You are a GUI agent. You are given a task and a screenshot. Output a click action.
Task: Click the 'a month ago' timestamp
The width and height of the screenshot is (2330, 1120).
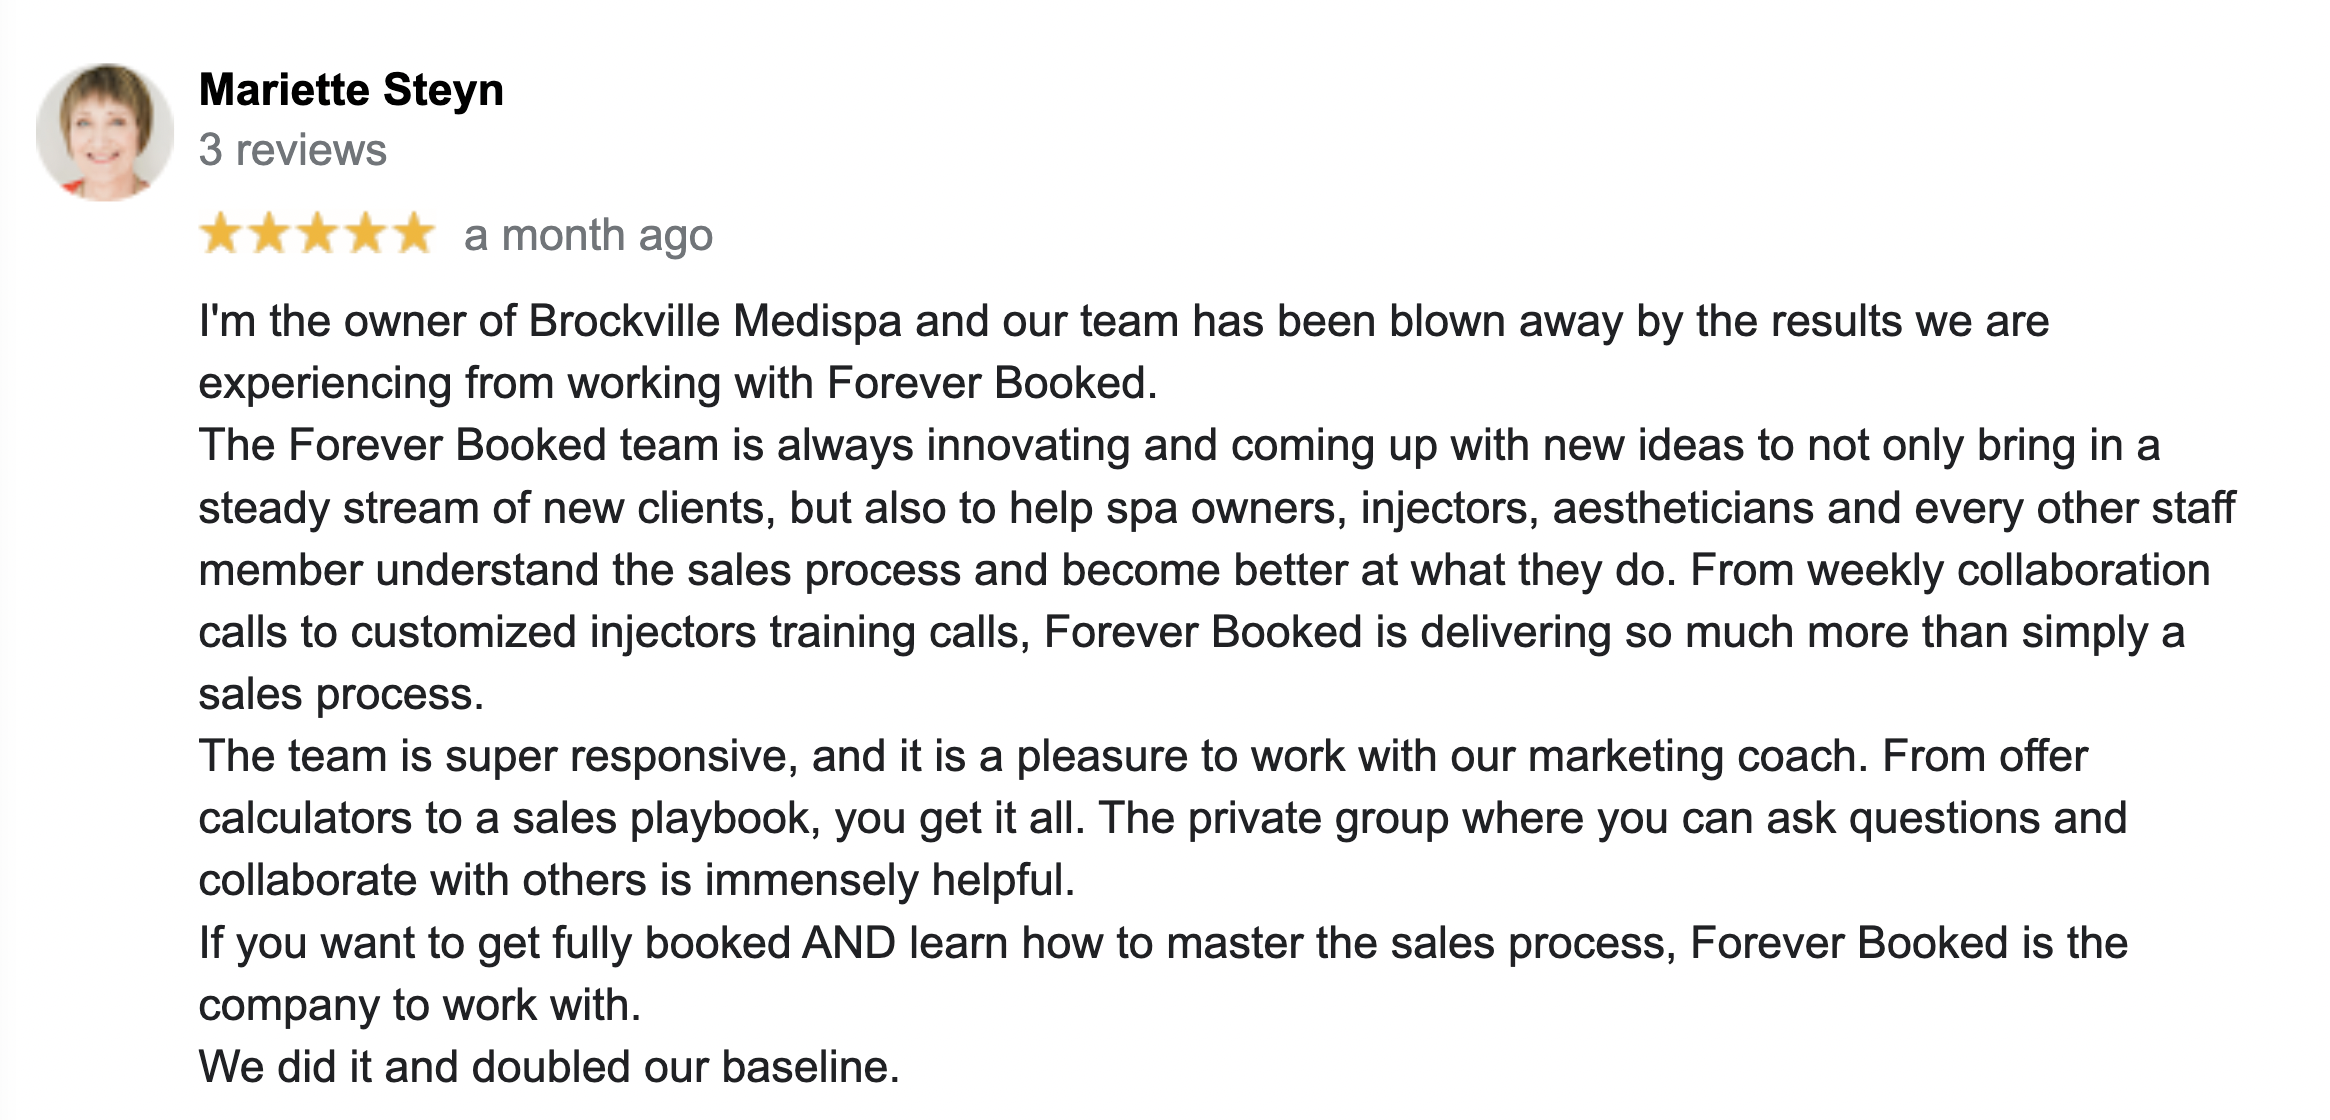pos(588,236)
